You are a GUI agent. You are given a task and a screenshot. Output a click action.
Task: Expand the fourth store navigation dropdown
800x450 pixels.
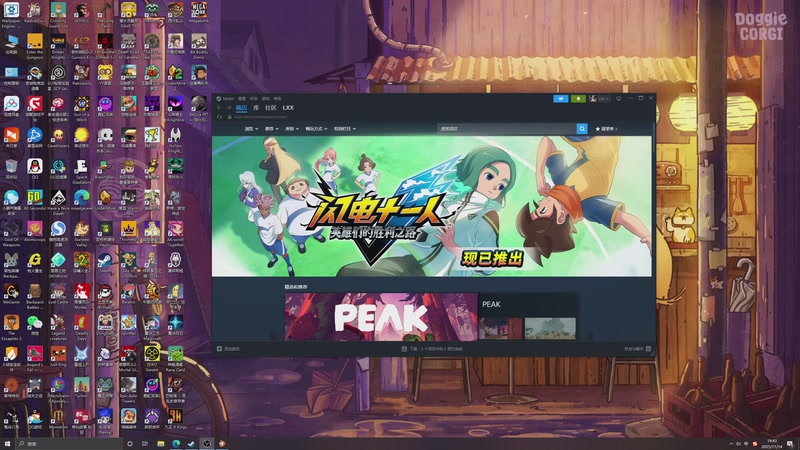point(316,129)
